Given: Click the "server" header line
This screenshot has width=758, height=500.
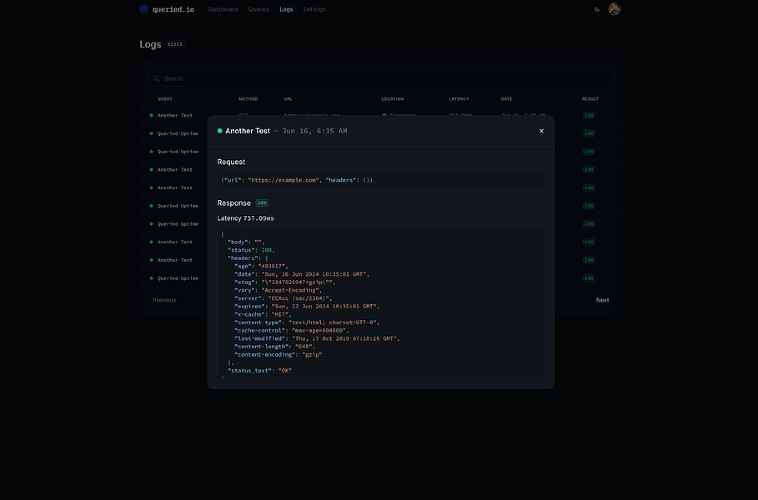Looking at the screenshot, I should (283, 298).
